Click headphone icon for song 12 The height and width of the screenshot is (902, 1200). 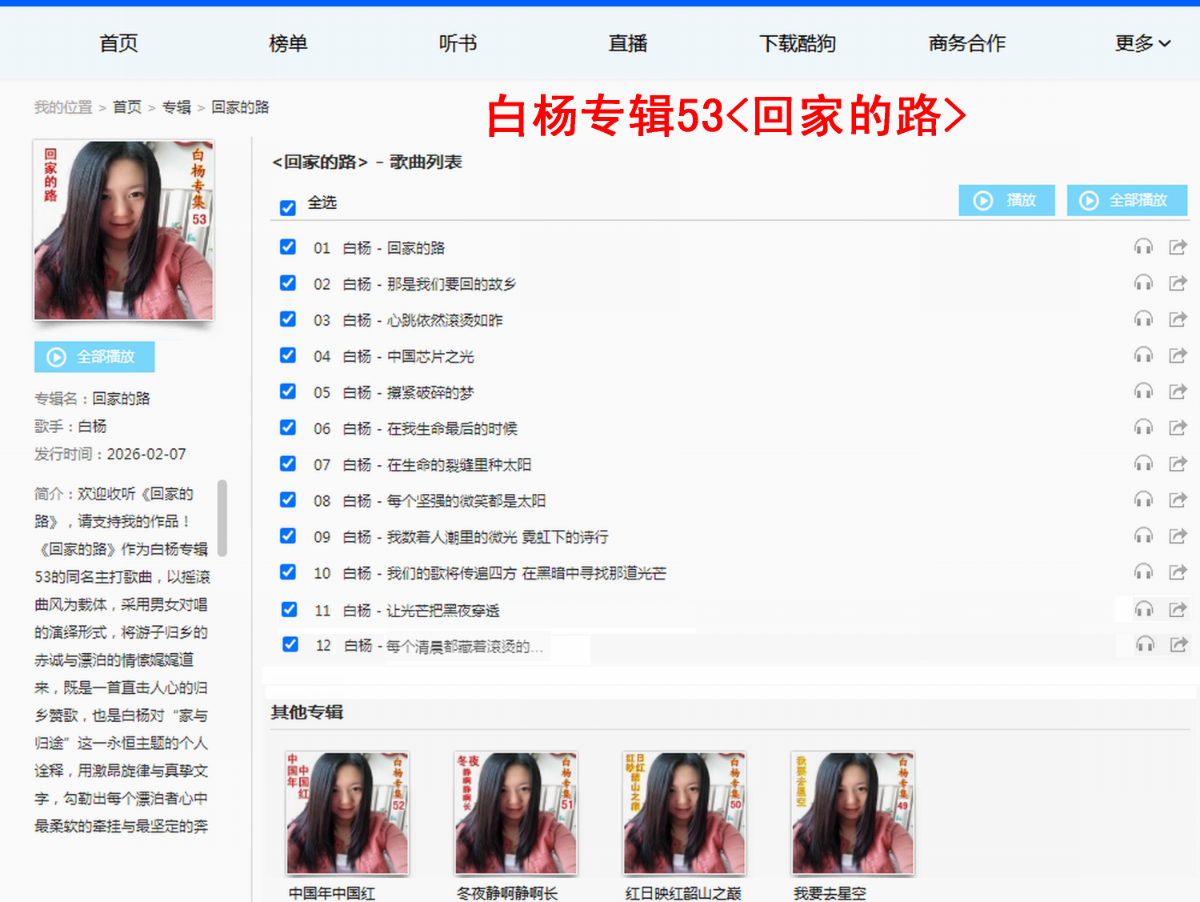(1145, 644)
